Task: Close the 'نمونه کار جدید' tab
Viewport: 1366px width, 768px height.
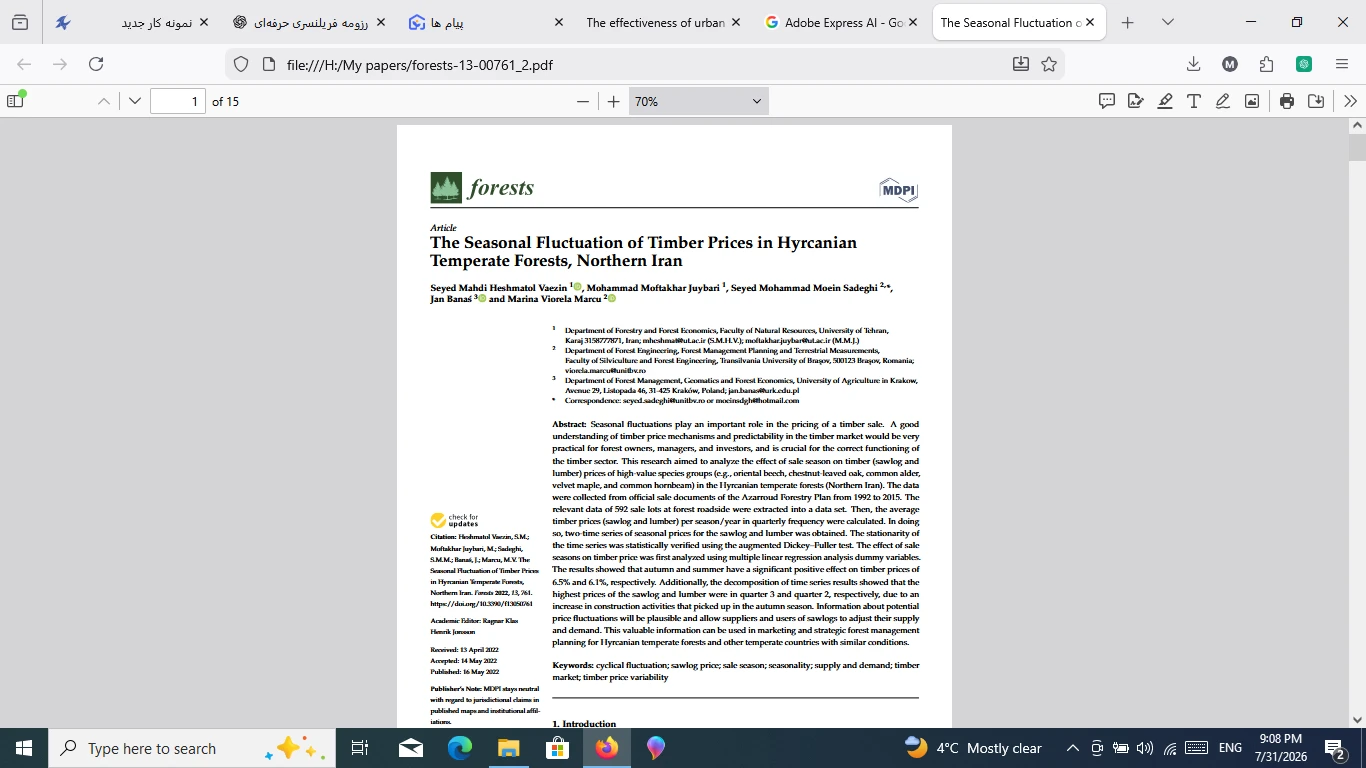Action: [x=204, y=22]
